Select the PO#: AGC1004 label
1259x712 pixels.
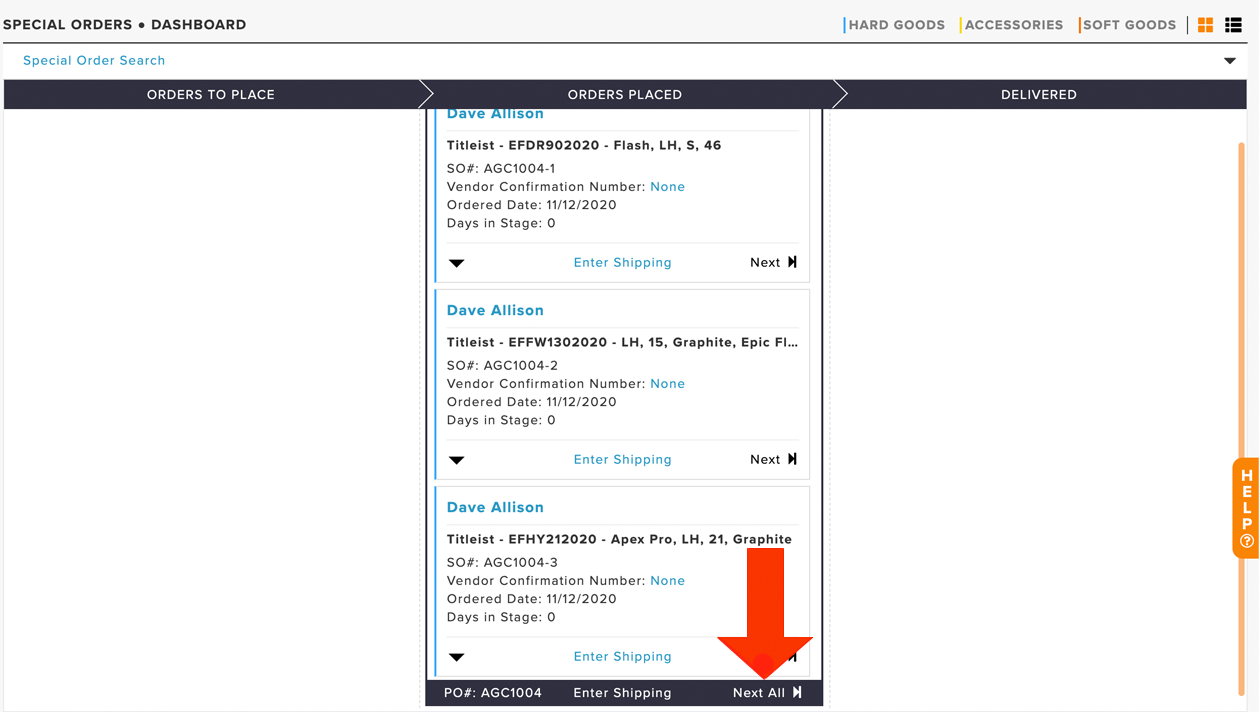[493, 692]
